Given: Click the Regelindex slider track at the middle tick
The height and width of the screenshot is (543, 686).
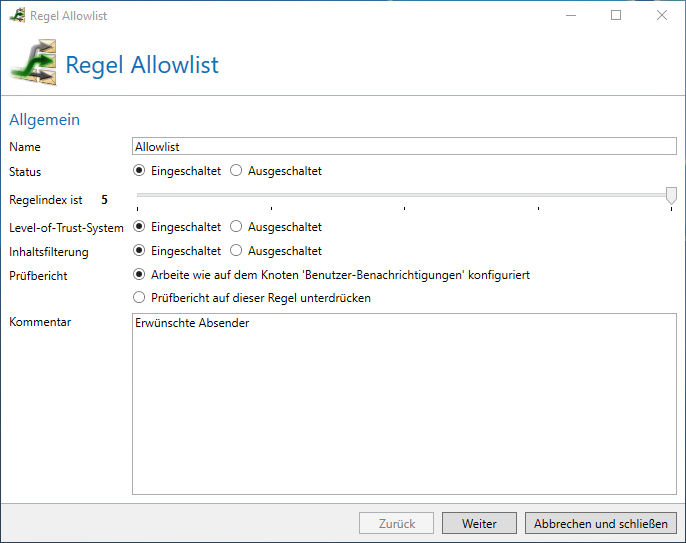Looking at the screenshot, I should point(405,195).
